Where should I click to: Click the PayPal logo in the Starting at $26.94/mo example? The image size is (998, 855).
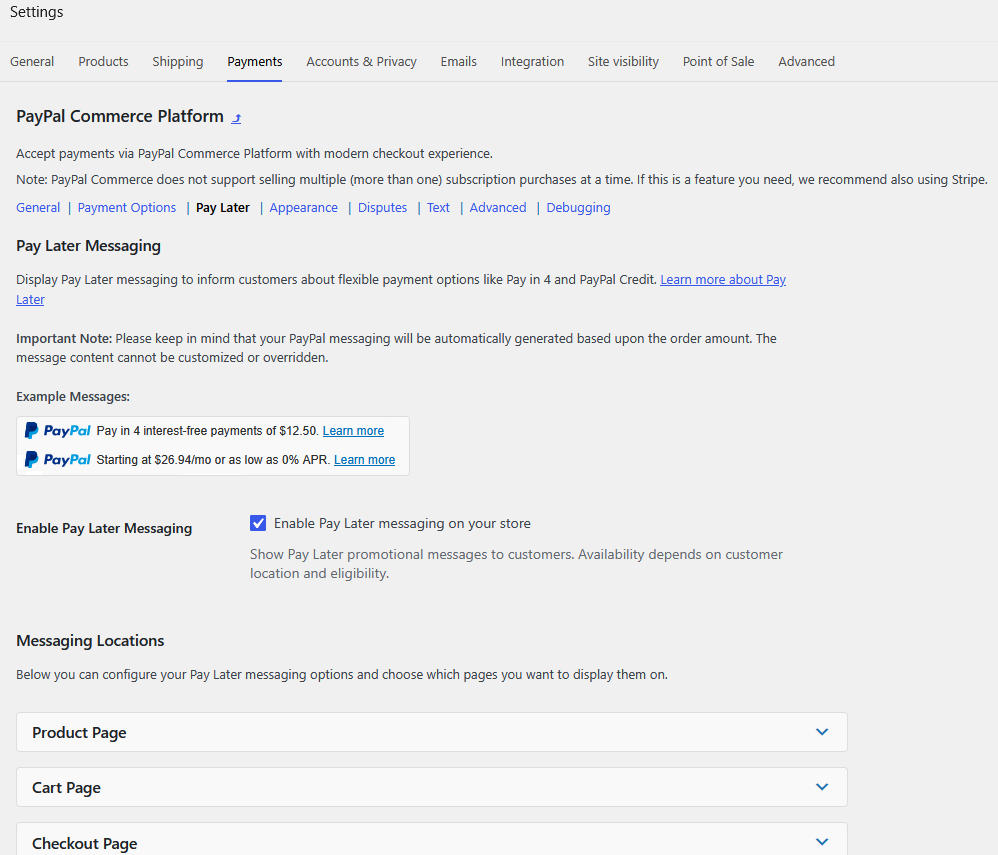coord(58,460)
